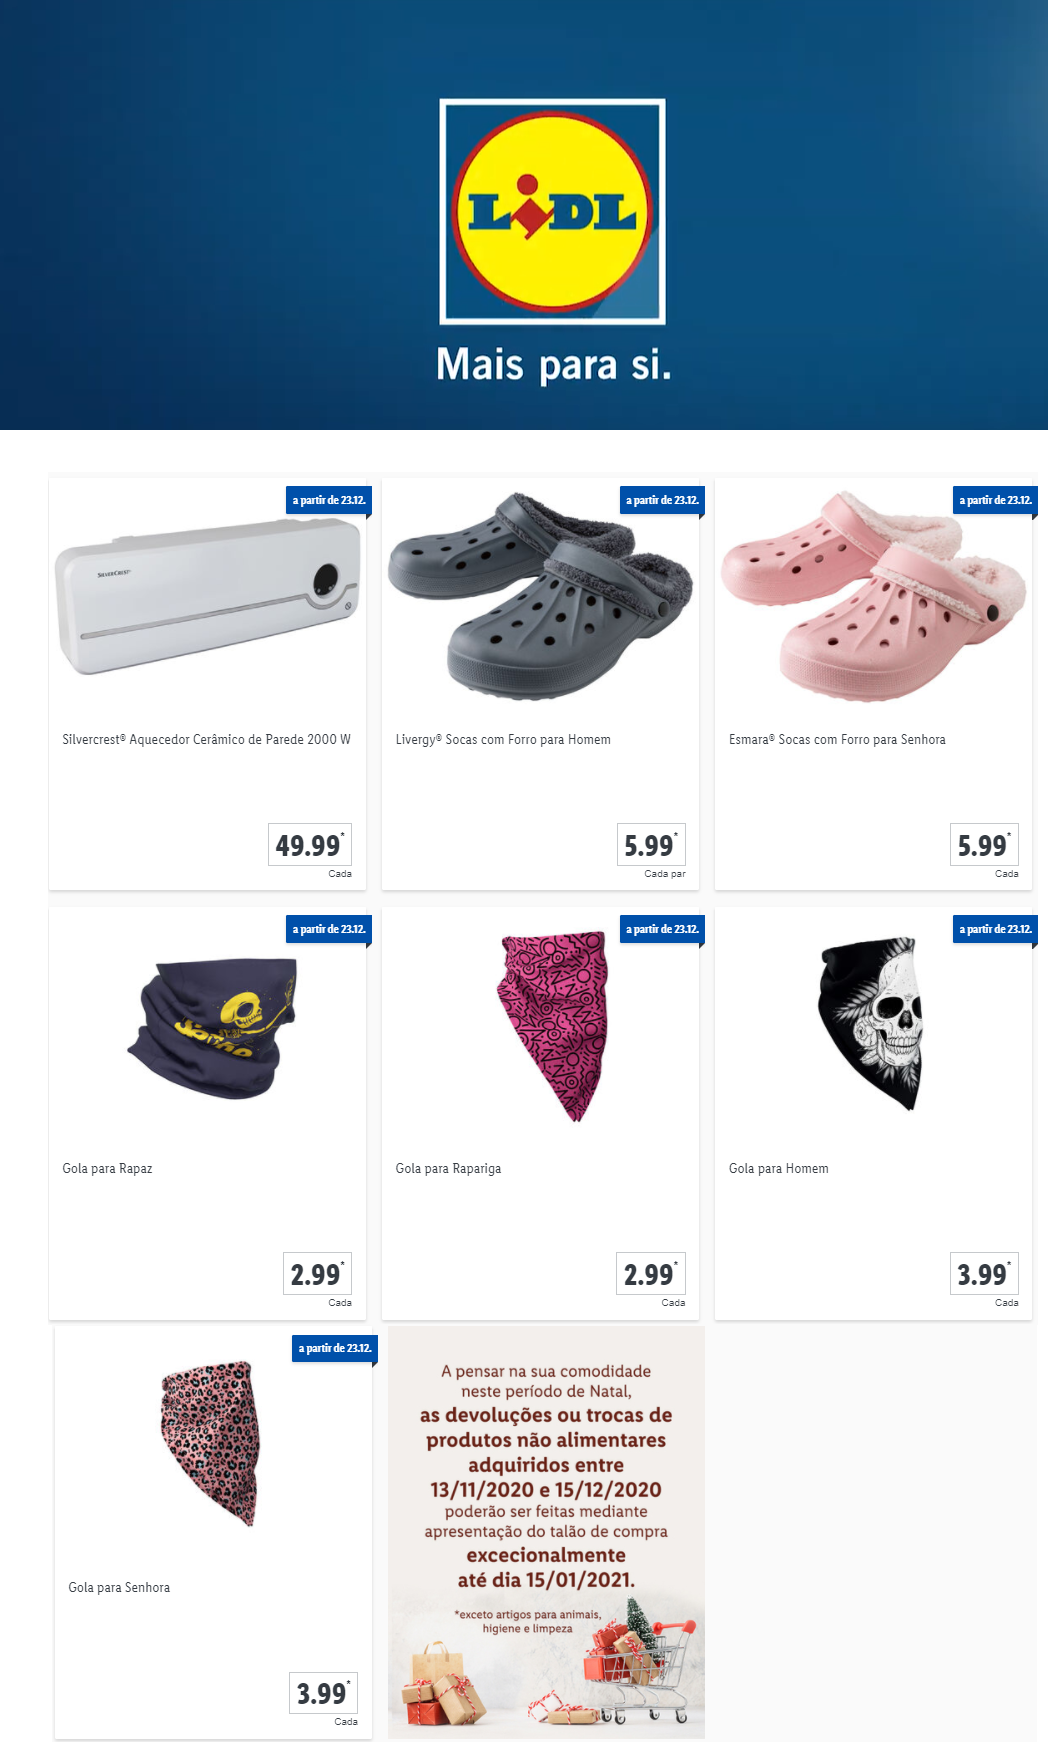Click the 49.99 price tag on heater
Screen dimensions: 1048x1748
[310, 845]
